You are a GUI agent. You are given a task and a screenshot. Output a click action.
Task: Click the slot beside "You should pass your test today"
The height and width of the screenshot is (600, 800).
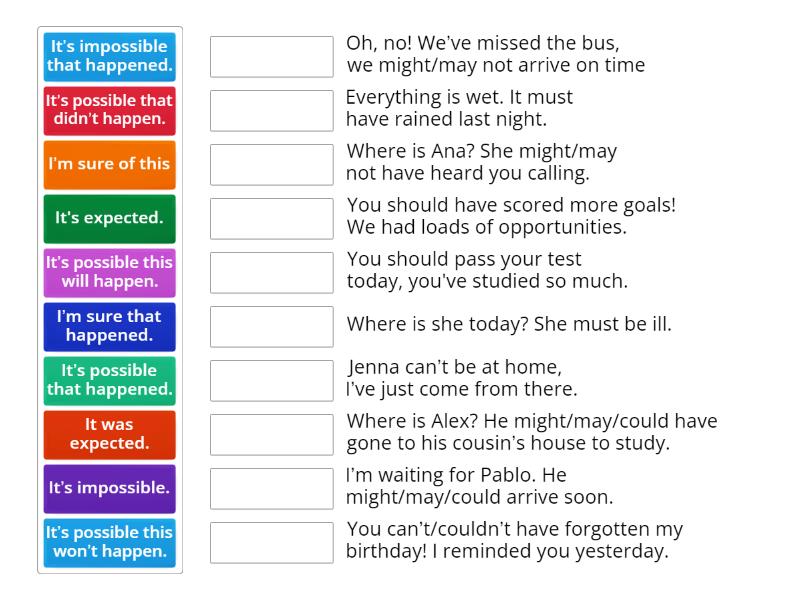pos(271,270)
